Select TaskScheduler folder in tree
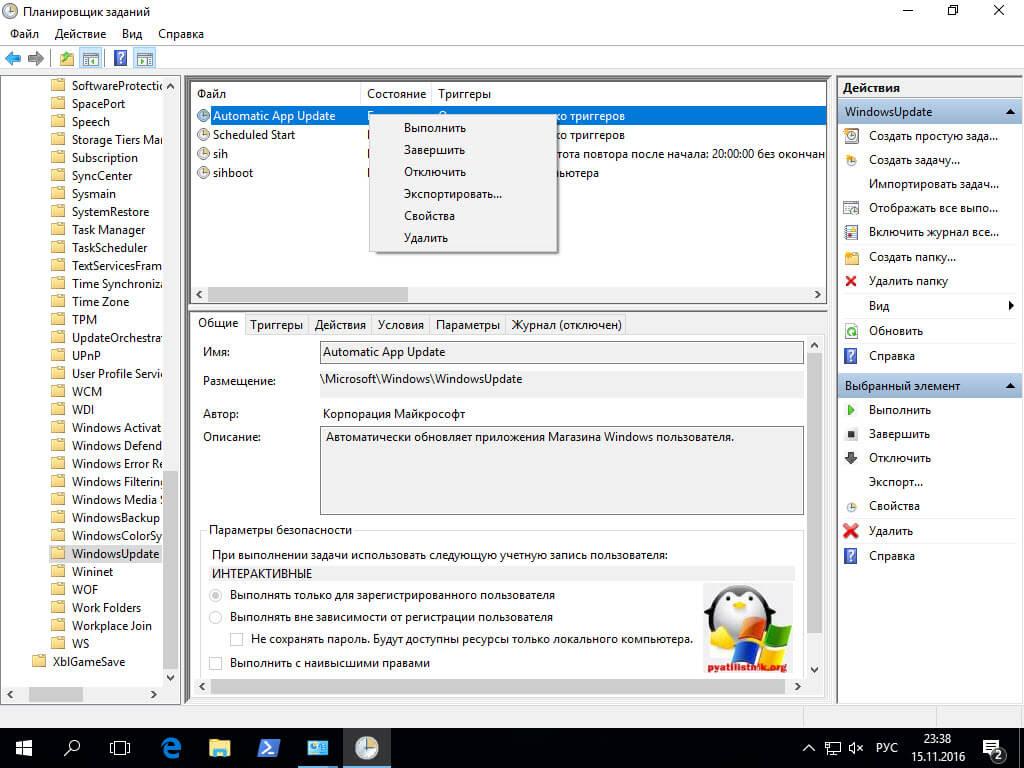This screenshot has width=1024, height=768. point(110,248)
